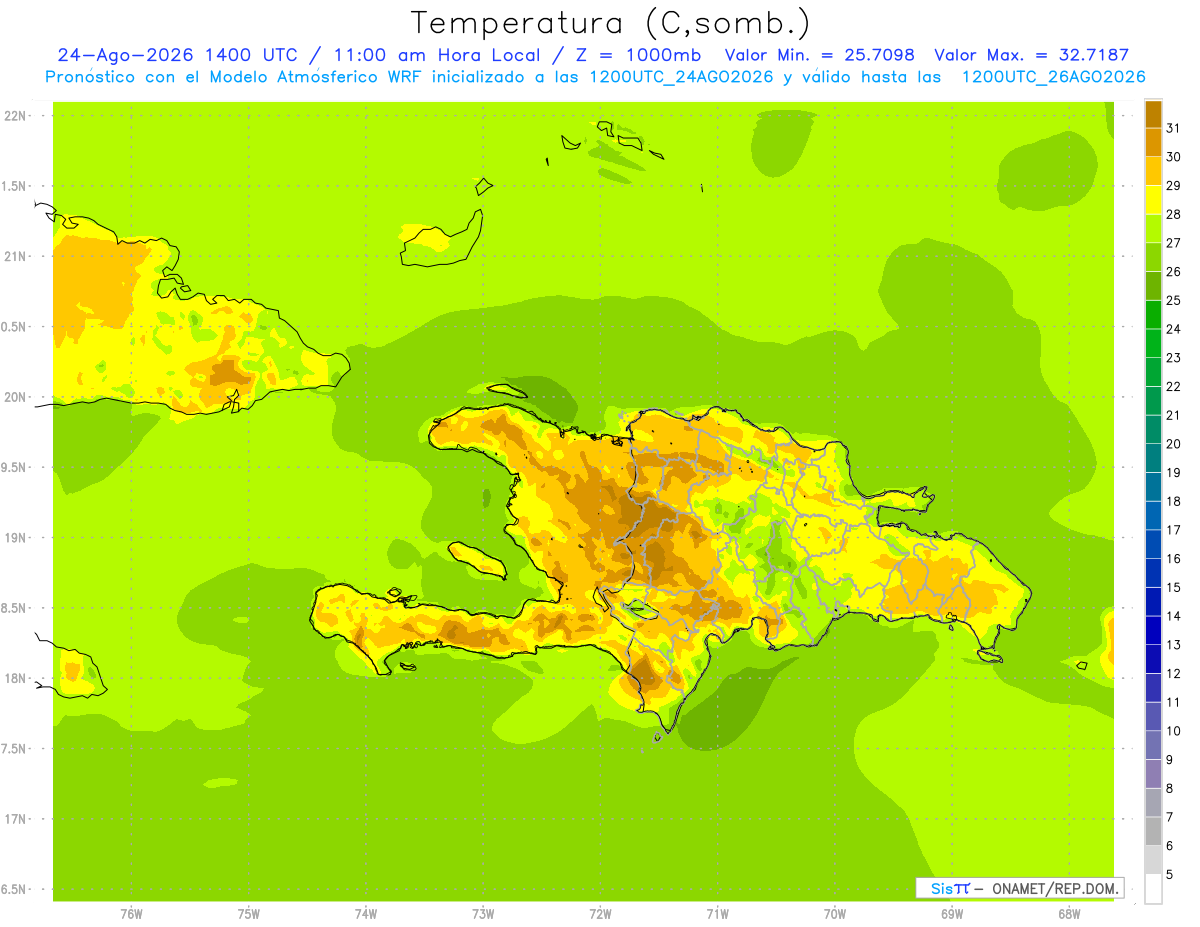Click the colorbar band between 26 and 27
1200x927 pixels.
(x=1153, y=257)
